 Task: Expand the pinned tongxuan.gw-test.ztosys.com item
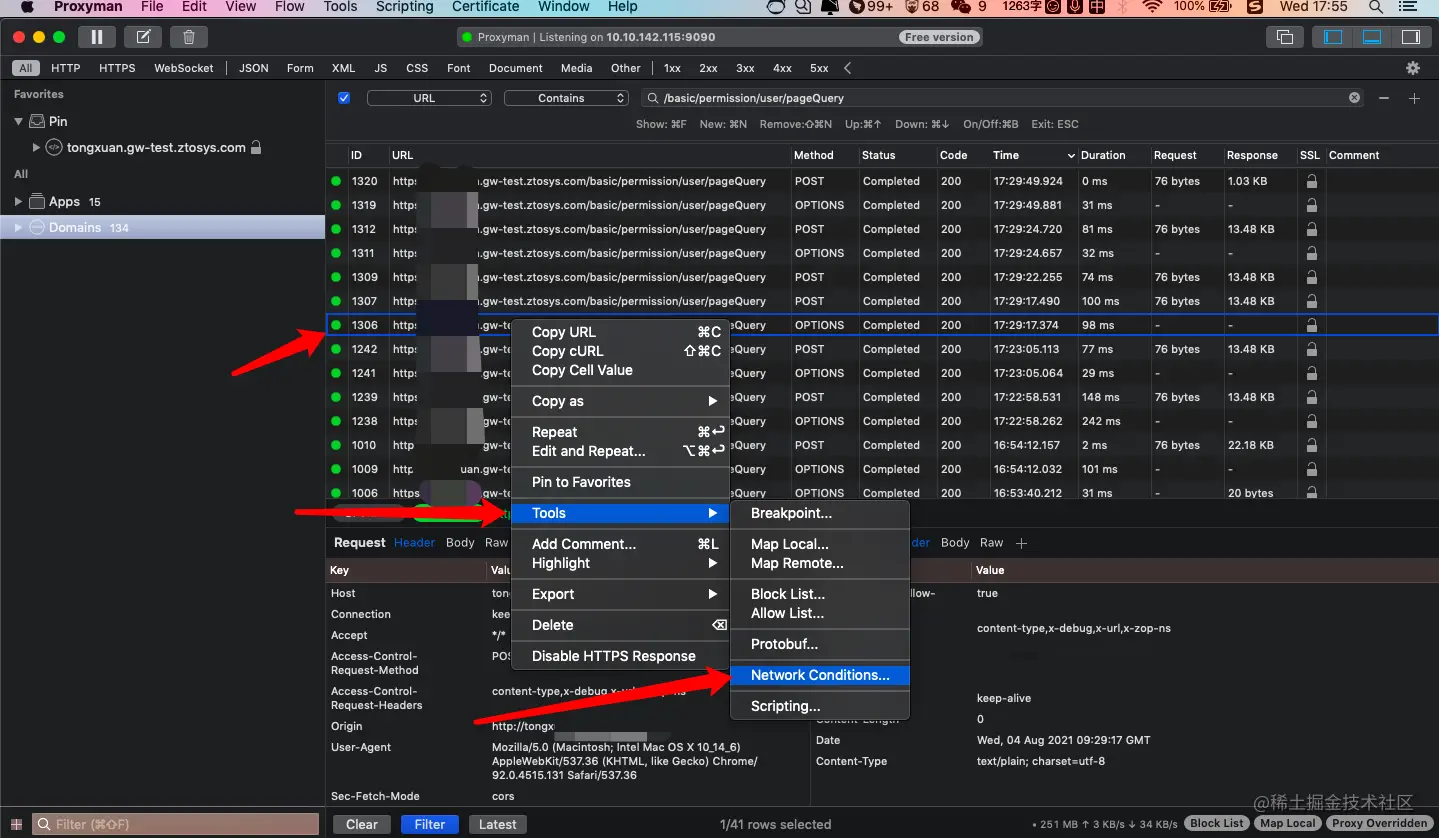coord(37,147)
